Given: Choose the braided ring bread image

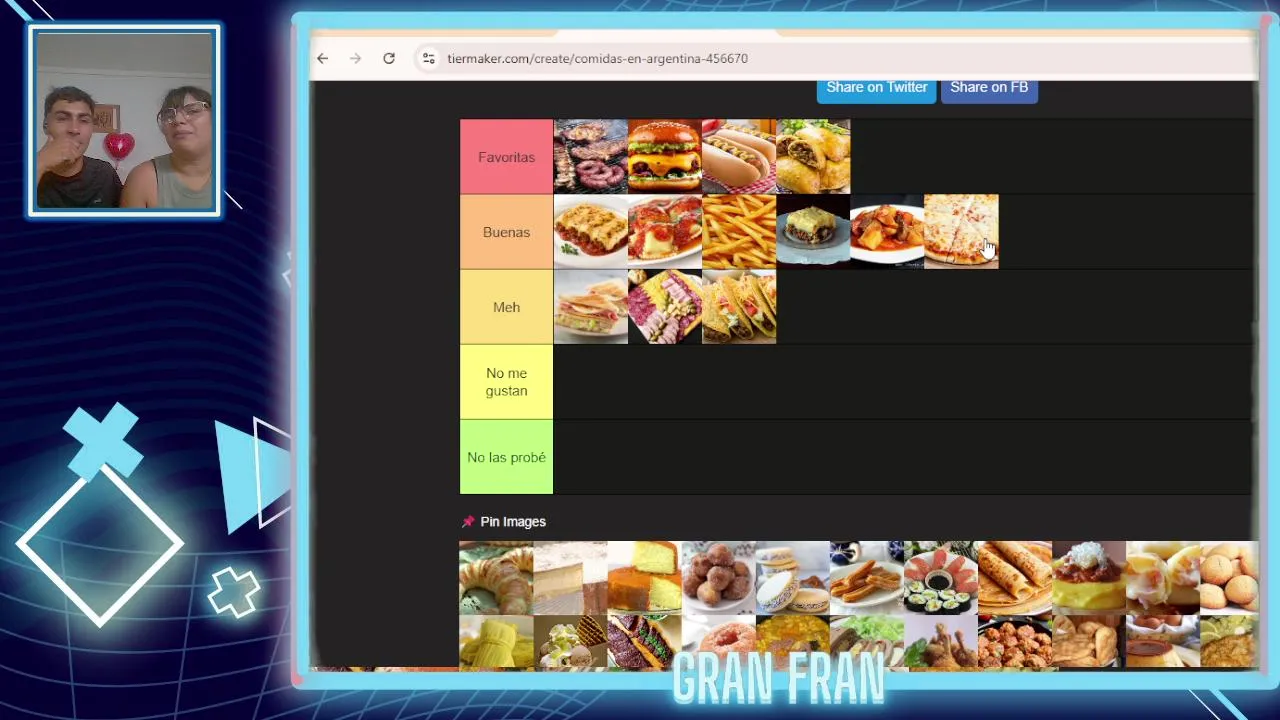Looking at the screenshot, I should (x=496, y=578).
